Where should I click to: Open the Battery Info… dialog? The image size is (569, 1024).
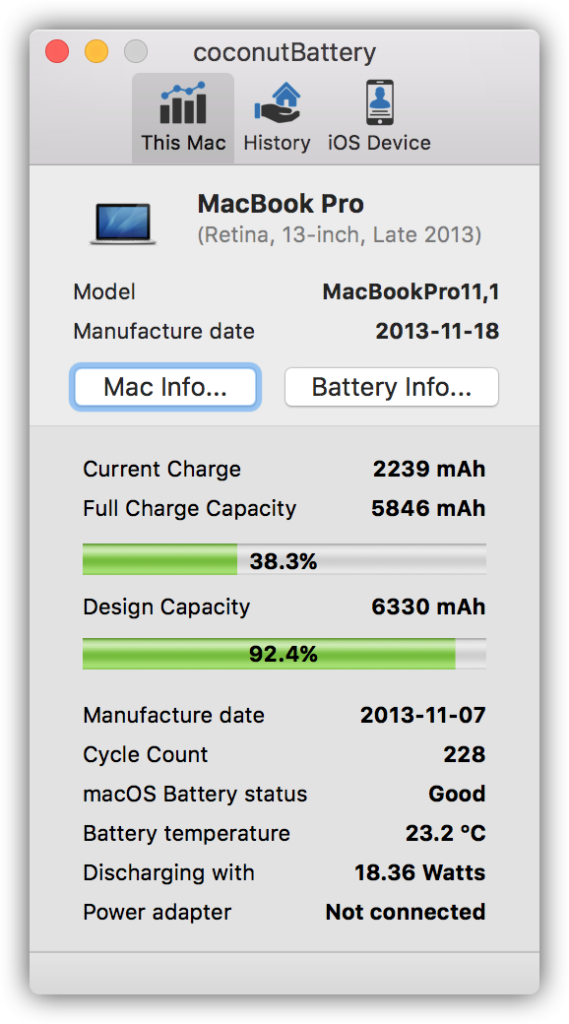pos(391,387)
